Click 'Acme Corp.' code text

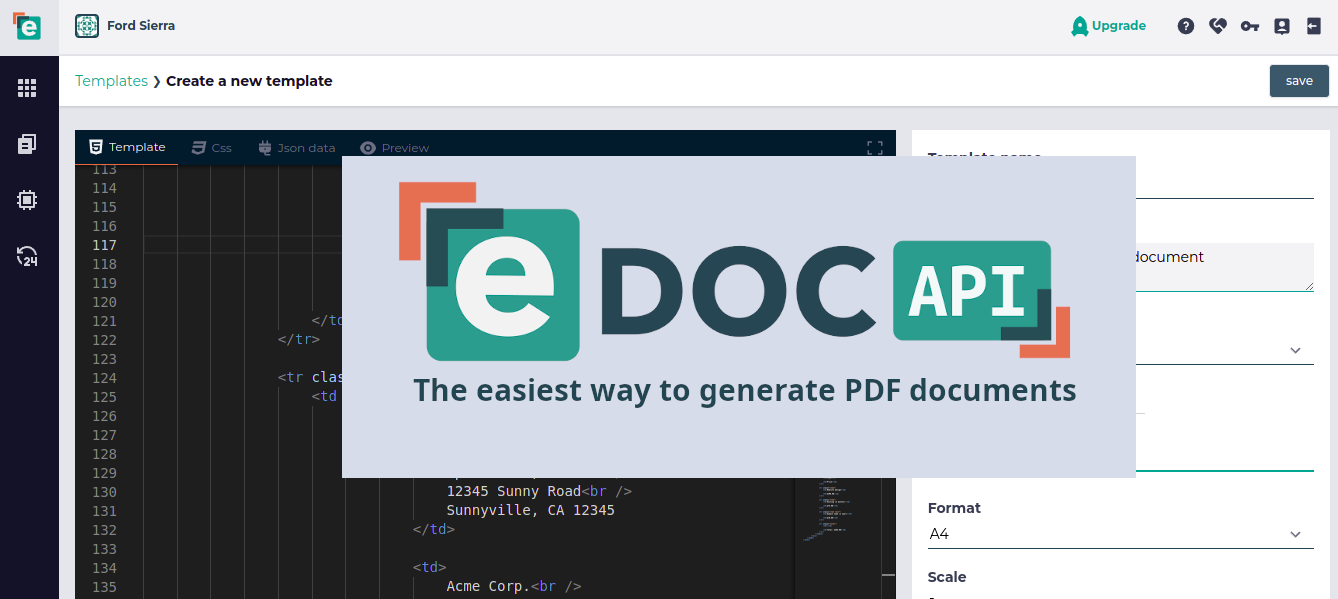pyautogui.click(x=489, y=586)
